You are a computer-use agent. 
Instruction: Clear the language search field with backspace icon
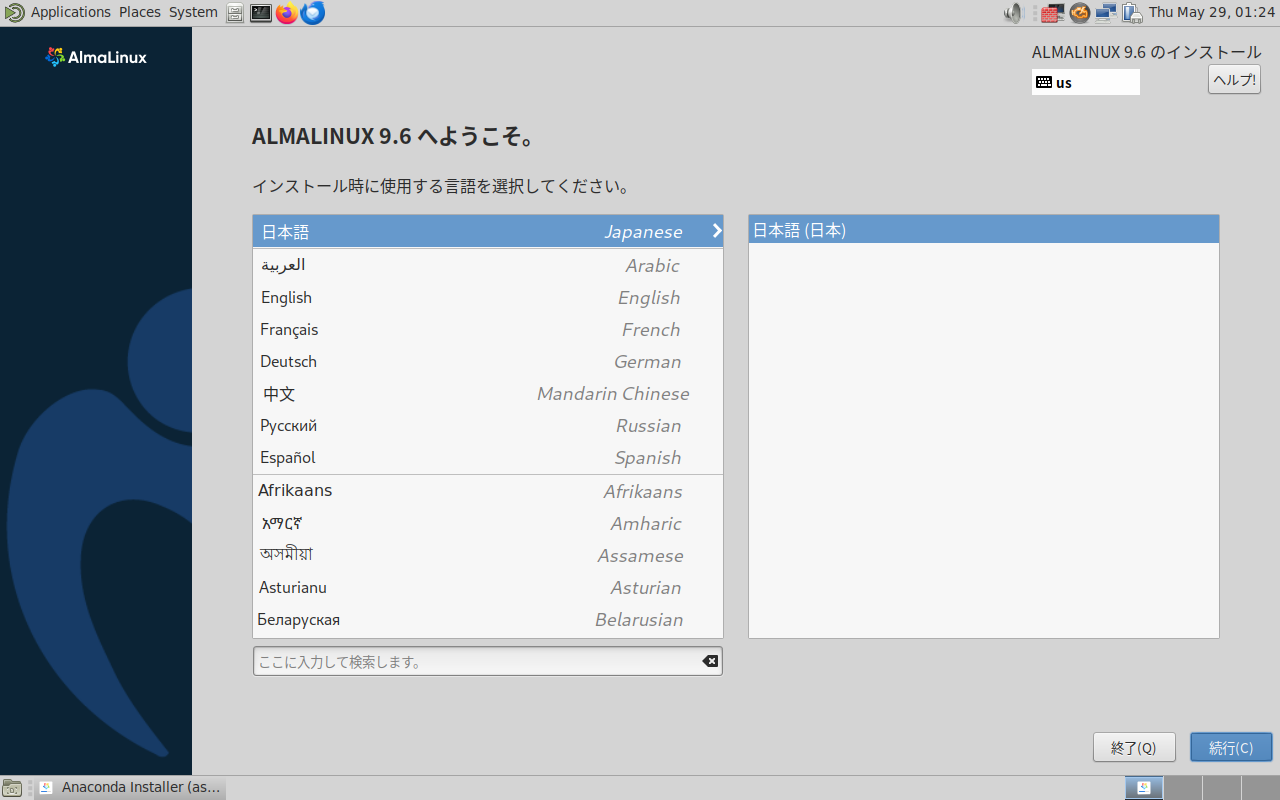point(710,661)
